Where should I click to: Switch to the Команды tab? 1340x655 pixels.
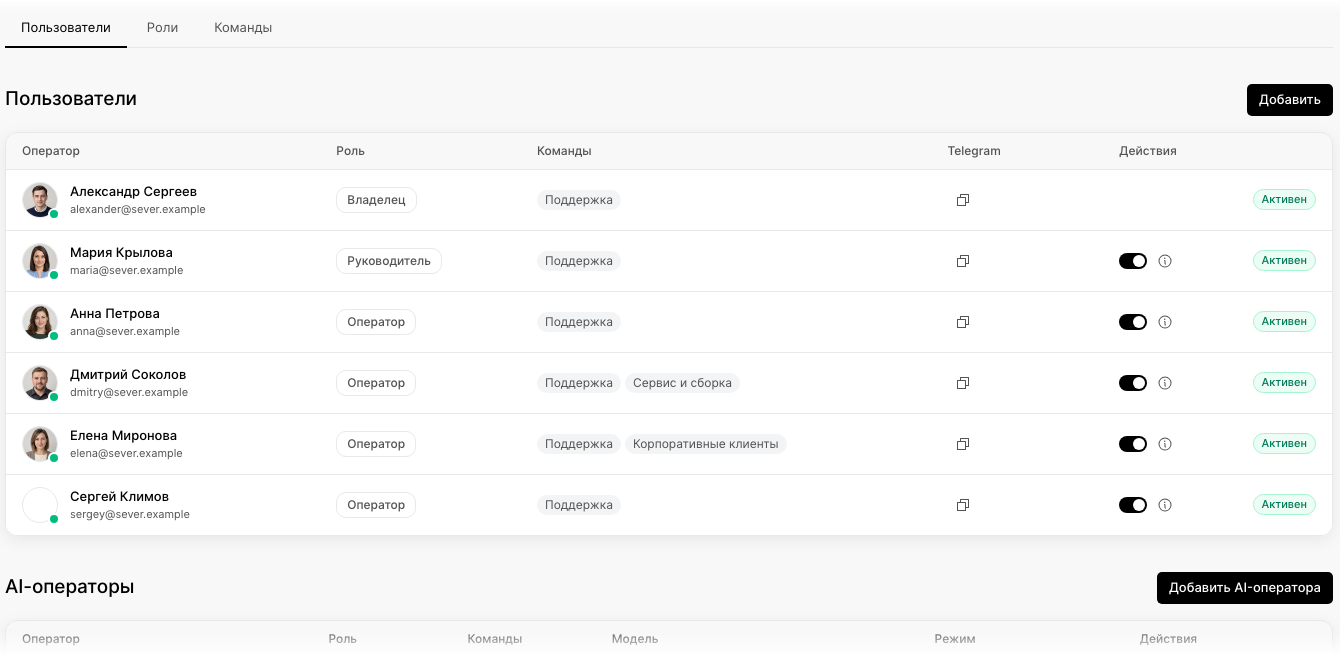(x=243, y=28)
